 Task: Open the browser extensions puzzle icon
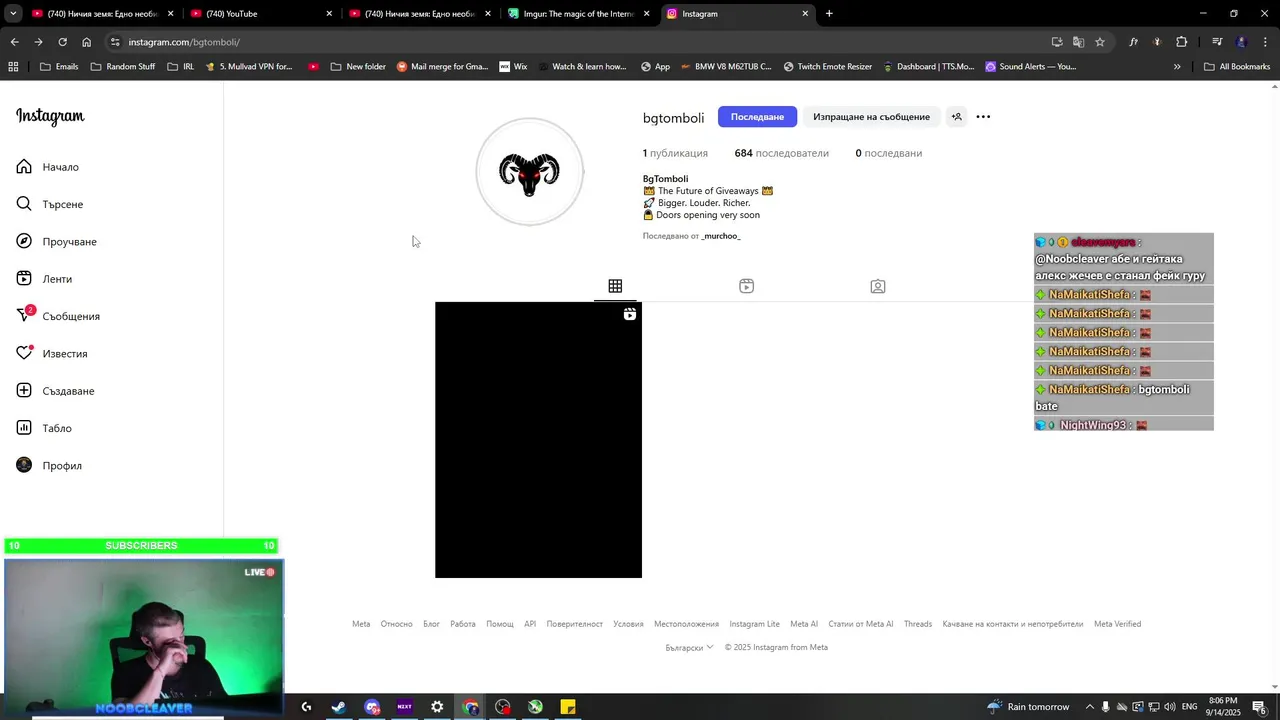point(1182,42)
